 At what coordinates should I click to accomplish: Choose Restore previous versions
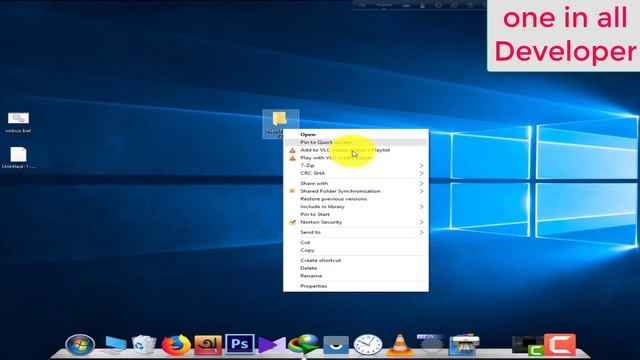click(356, 199)
